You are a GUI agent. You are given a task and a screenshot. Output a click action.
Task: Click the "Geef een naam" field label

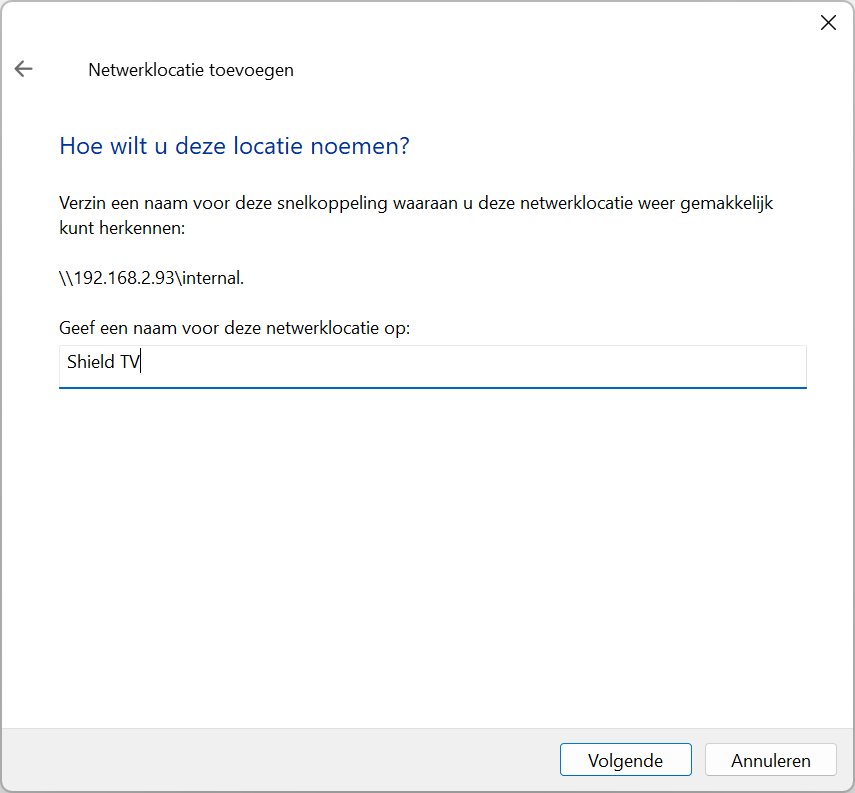click(x=235, y=328)
